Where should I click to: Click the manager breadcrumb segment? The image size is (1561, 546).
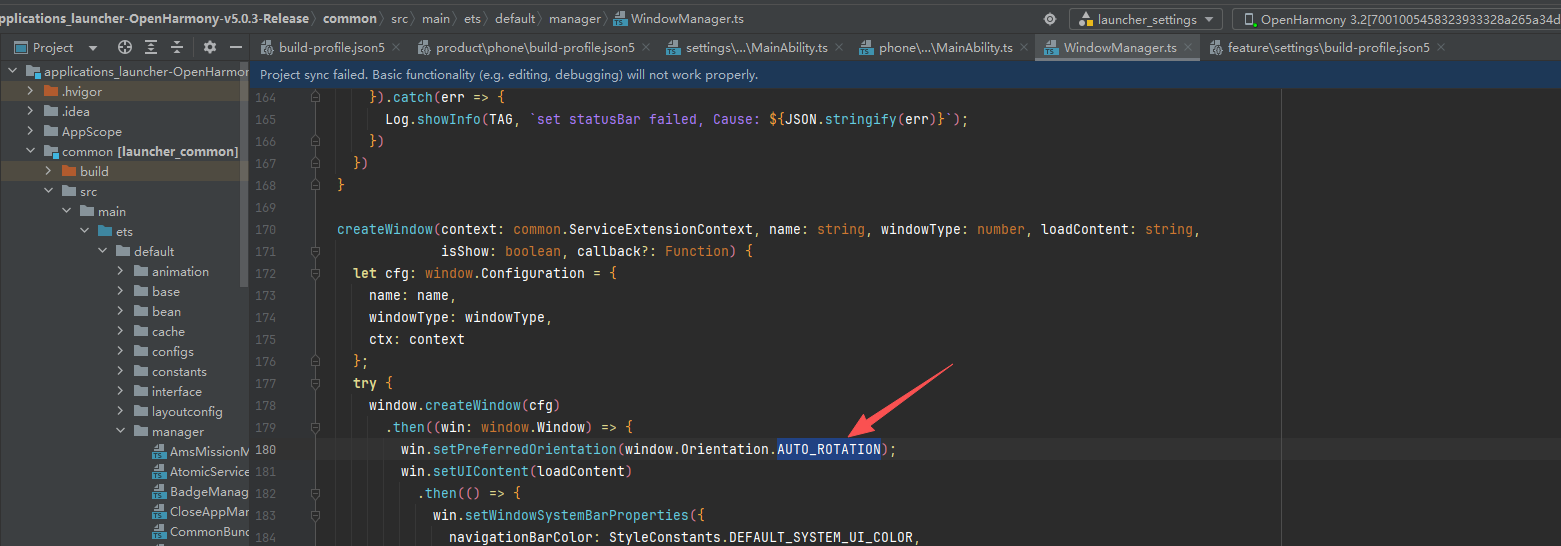pos(574,19)
